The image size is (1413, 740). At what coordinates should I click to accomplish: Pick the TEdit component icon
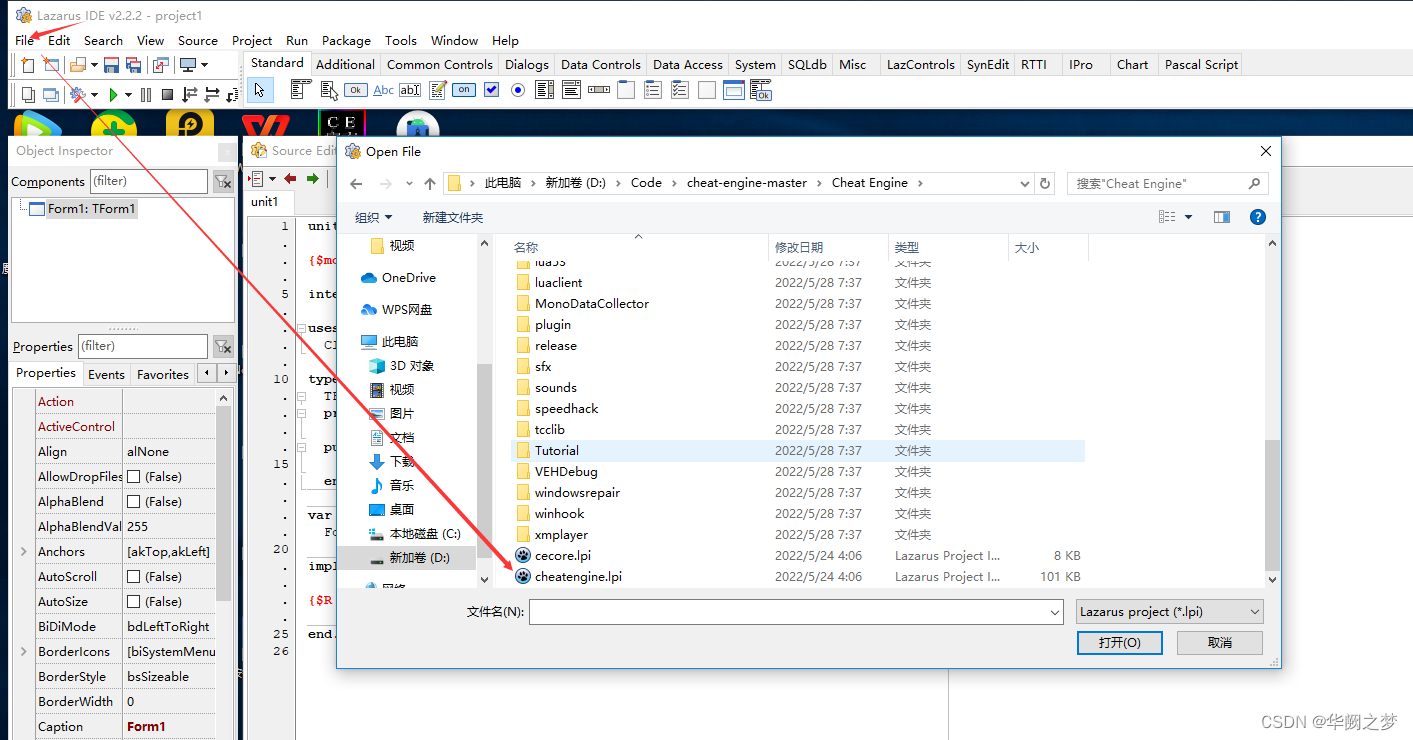pyautogui.click(x=410, y=90)
